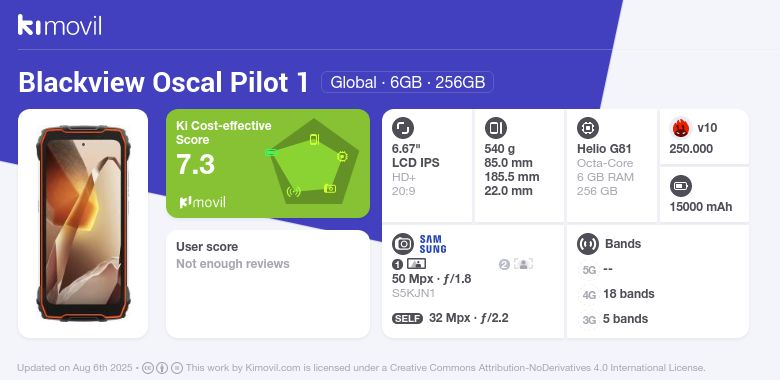Click the AnTuTu benchmark red icon
Image resolution: width=780 pixels, height=380 pixels.
pos(681,128)
